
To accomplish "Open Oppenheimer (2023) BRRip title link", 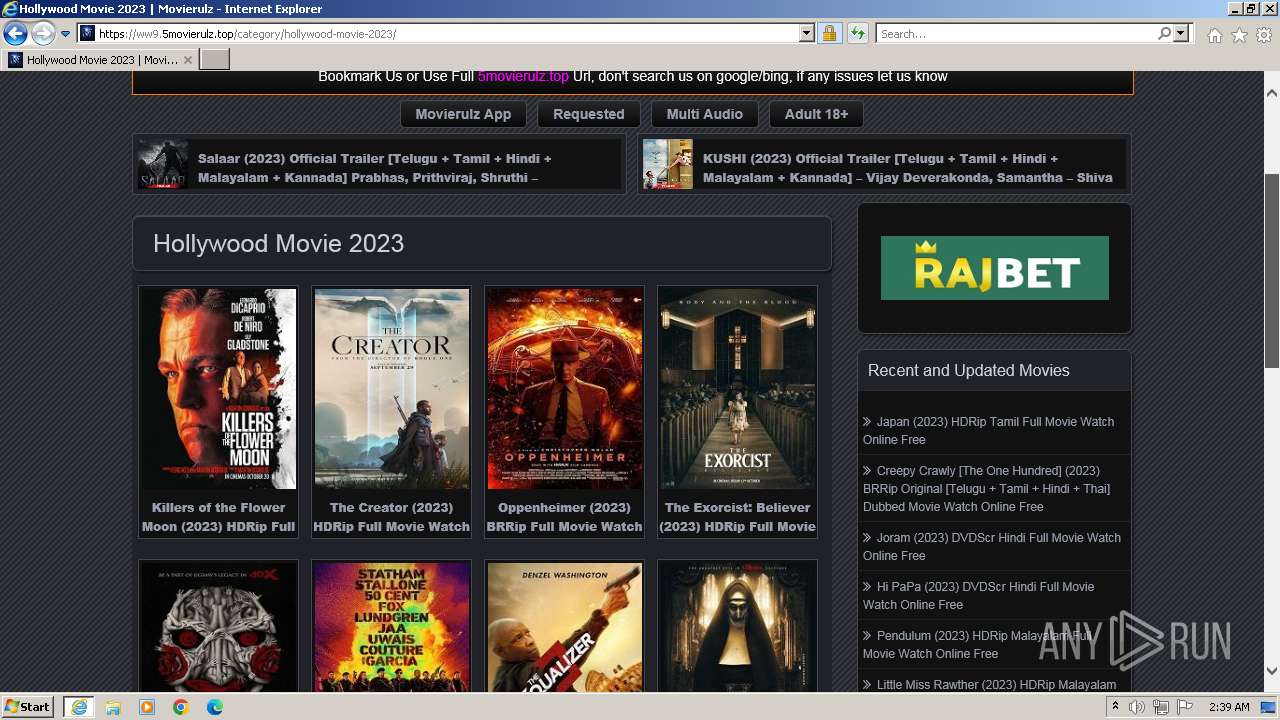I will tap(565, 517).
